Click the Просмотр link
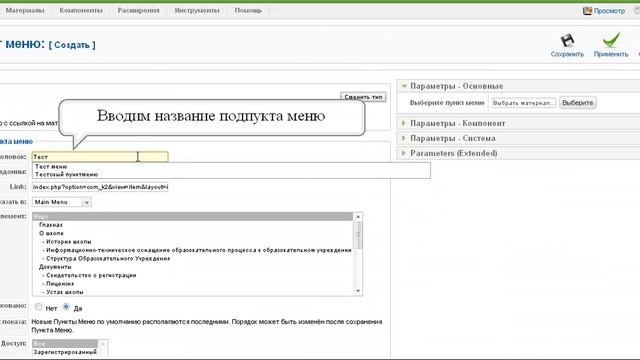The image size is (640, 360). 609,11
